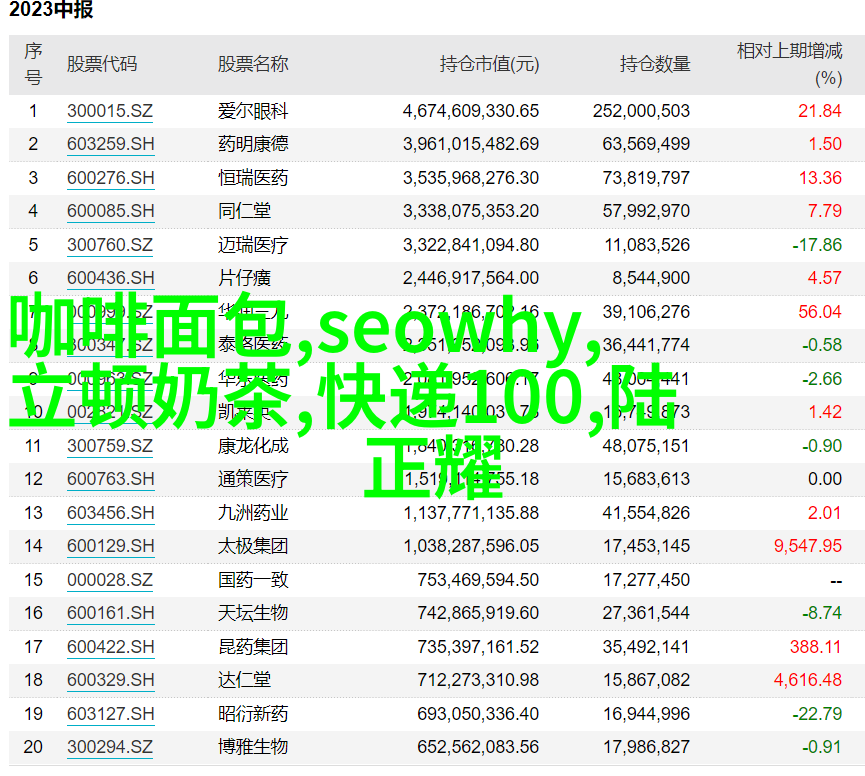Click stock code 603456.SH
Screen dimensions: 865x776
coord(110,513)
